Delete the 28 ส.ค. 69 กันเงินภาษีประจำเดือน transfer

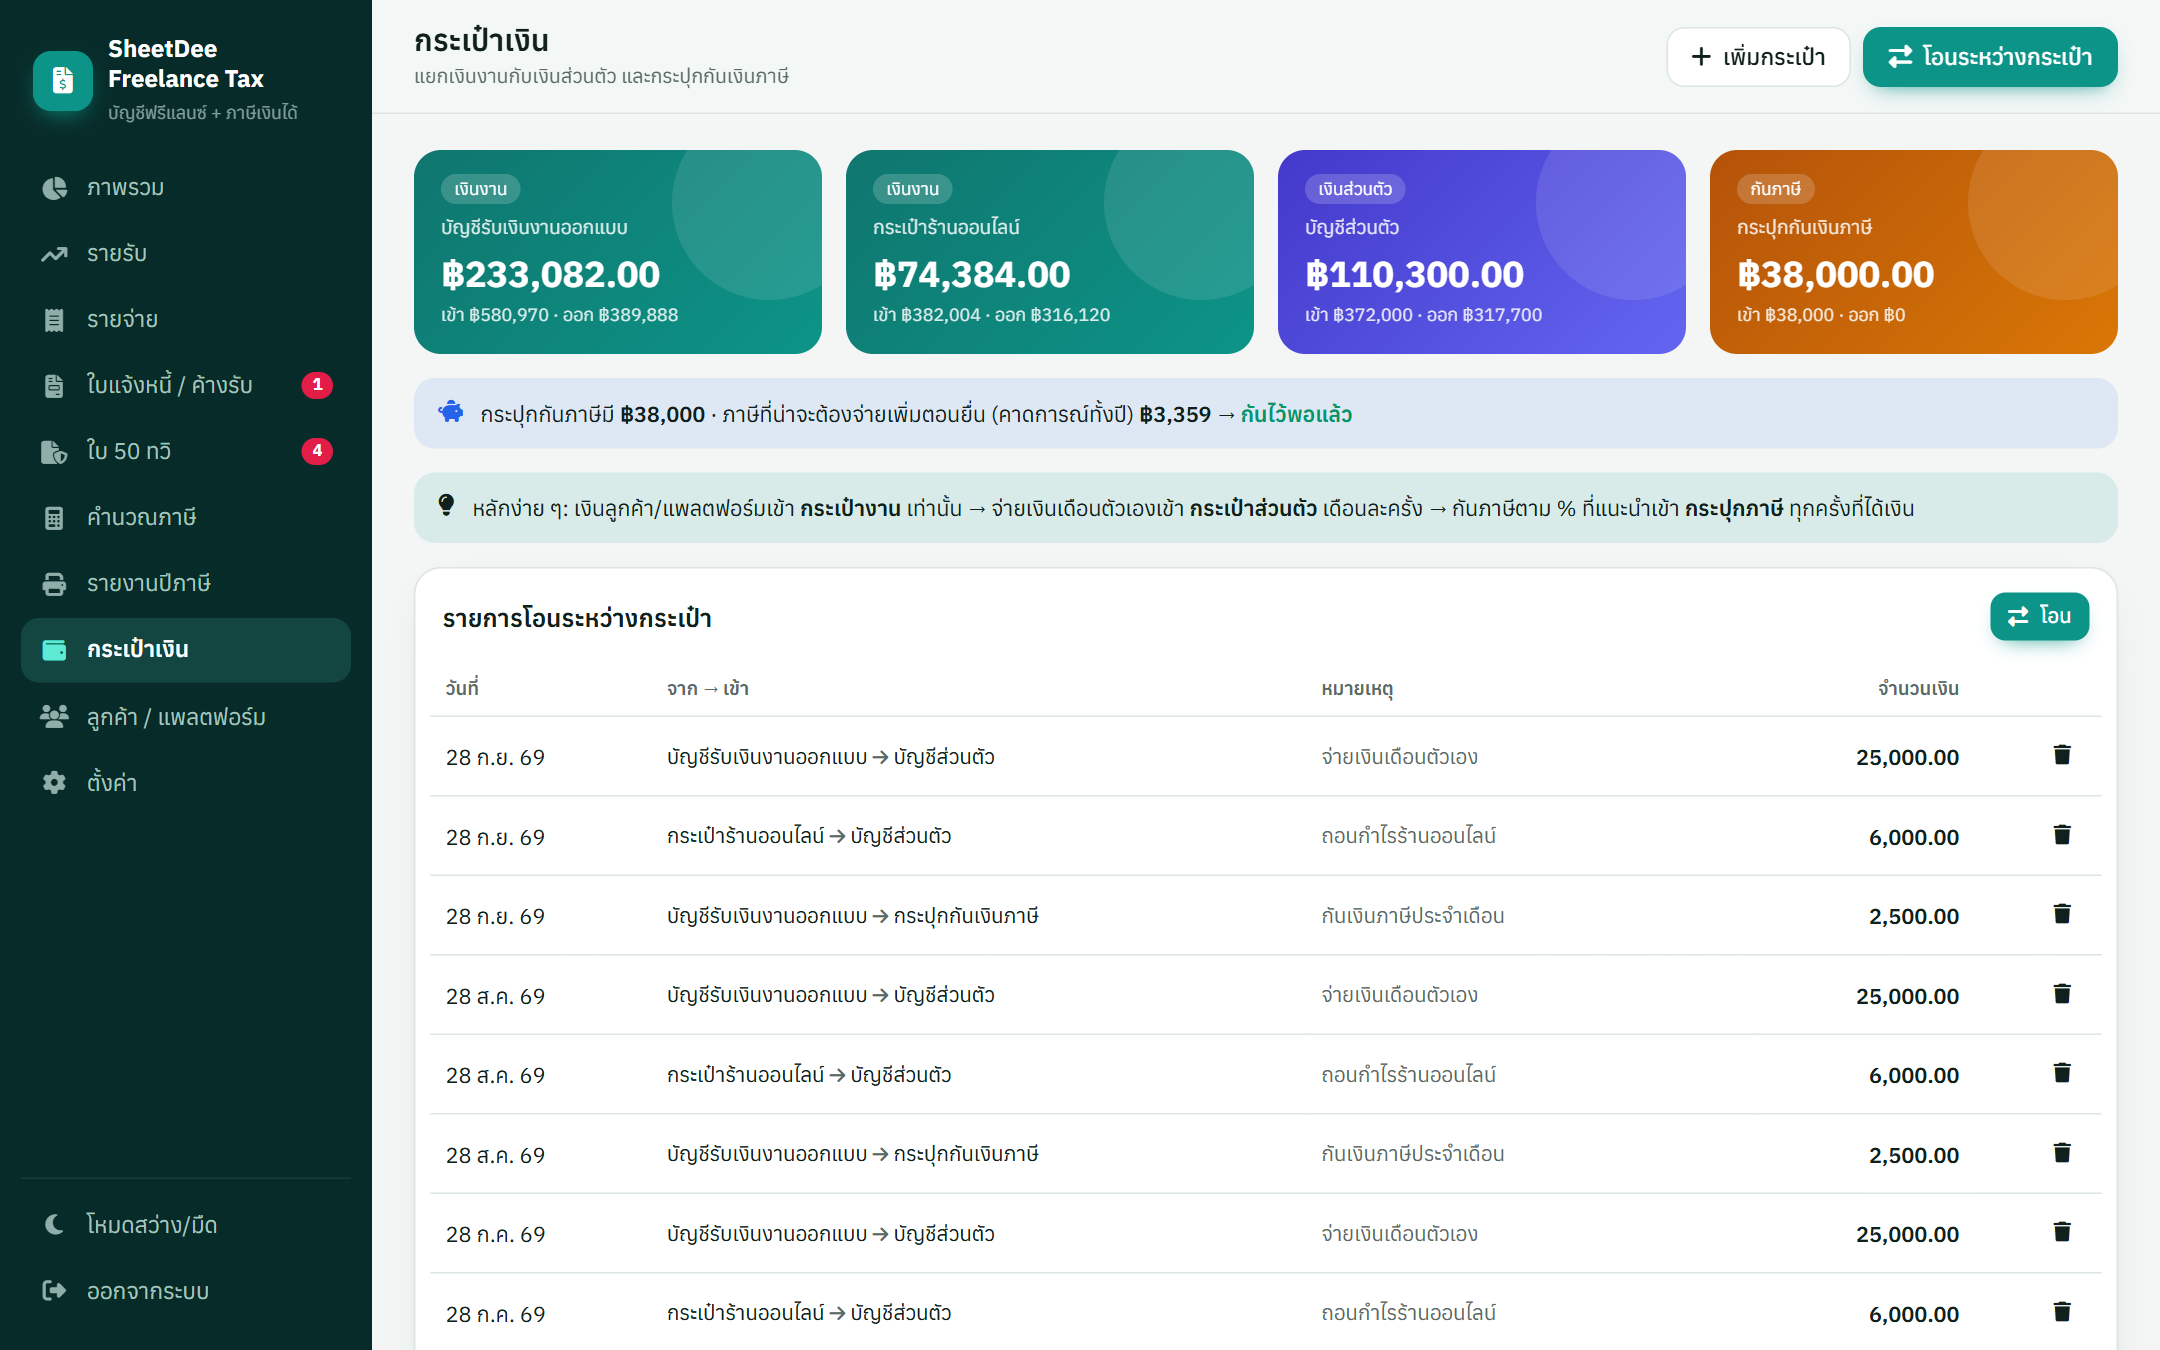(x=2062, y=1153)
